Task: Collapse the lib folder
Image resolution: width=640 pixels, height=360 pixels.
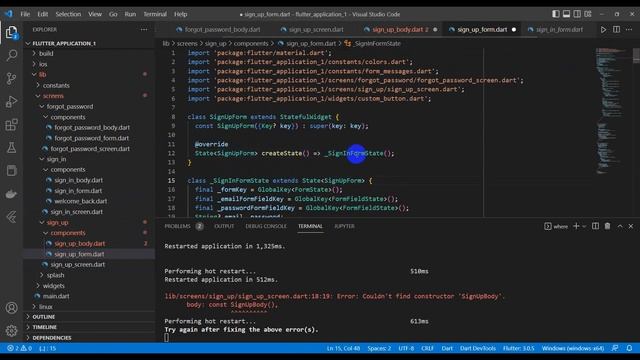Action: tap(42, 74)
